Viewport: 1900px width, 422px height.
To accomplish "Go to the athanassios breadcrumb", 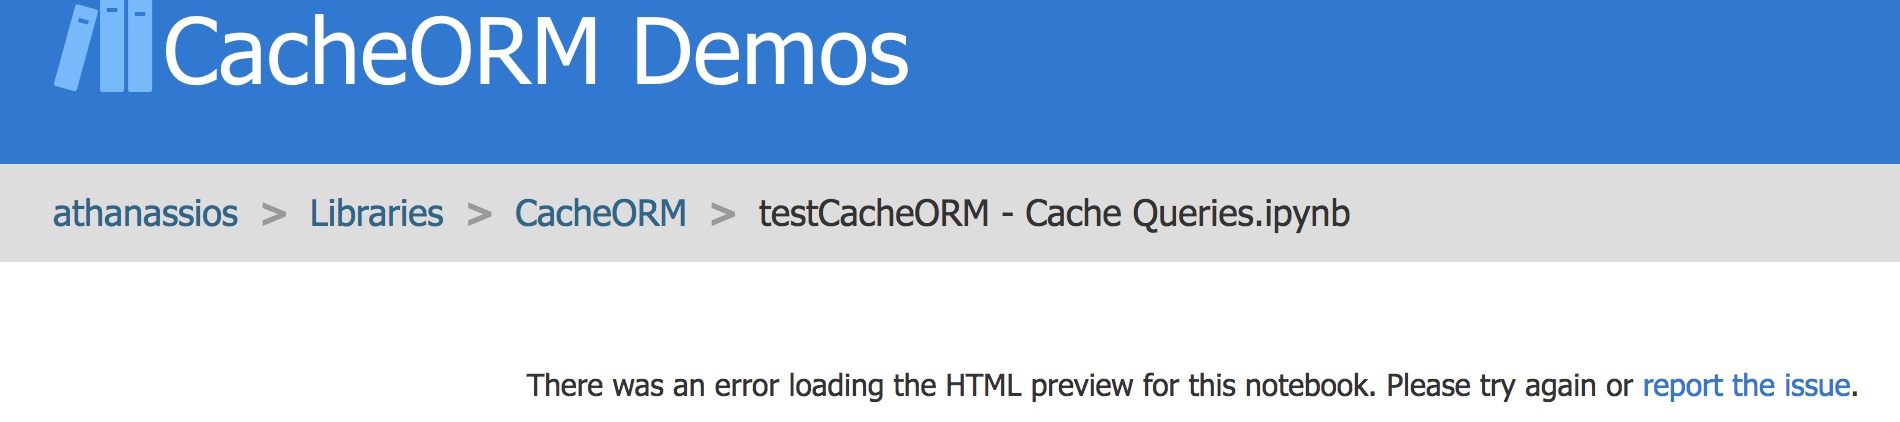I will [x=145, y=214].
